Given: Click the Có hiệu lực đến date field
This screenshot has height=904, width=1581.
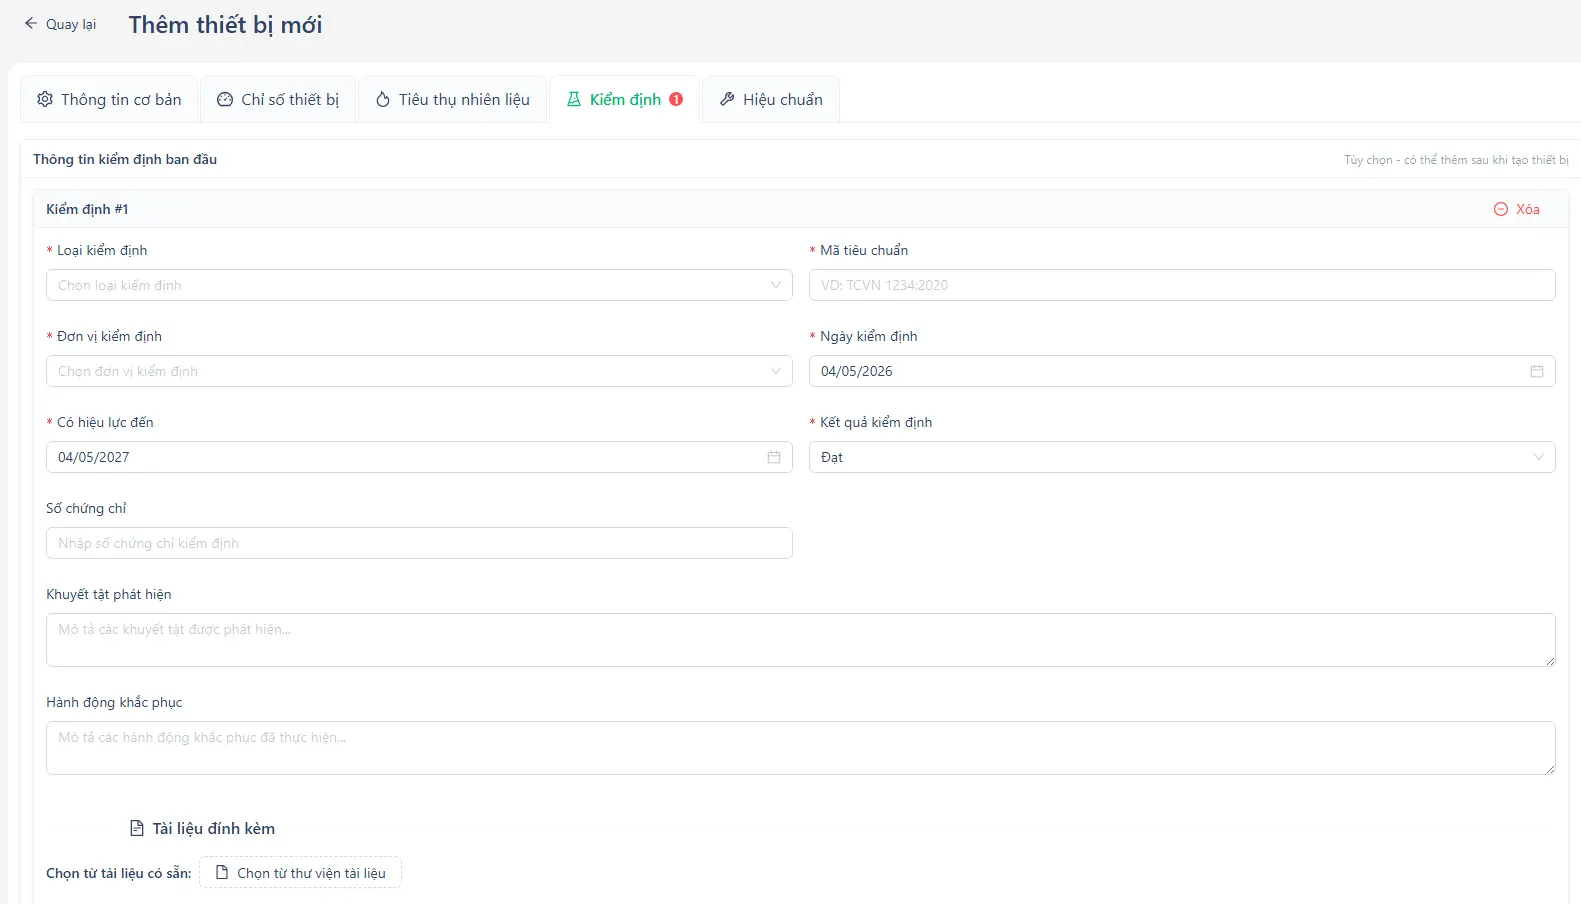Looking at the screenshot, I should point(419,457).
